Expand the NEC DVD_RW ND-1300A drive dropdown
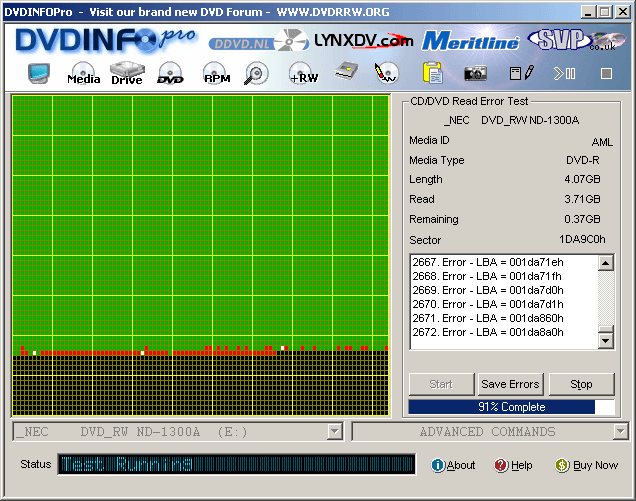Screen dimensions: 636x501 click(x=335, y=432)
